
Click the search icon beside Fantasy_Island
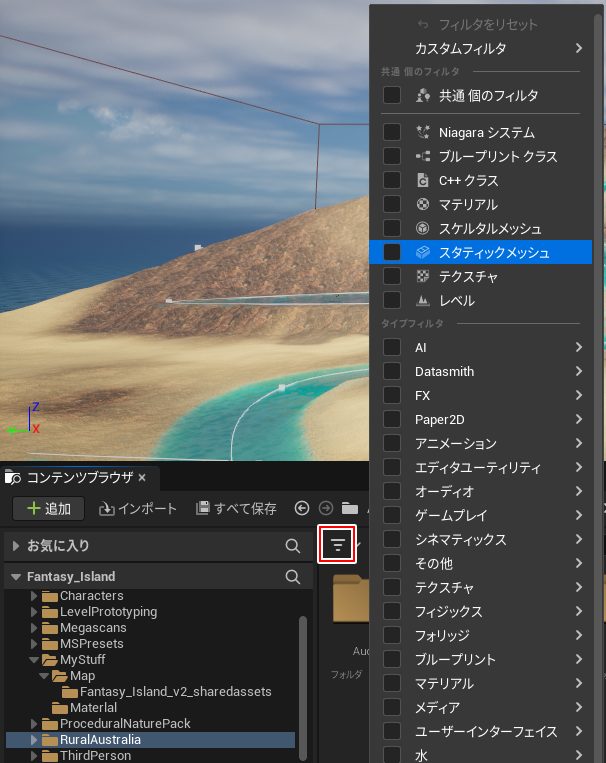click(x=292, y=577)
